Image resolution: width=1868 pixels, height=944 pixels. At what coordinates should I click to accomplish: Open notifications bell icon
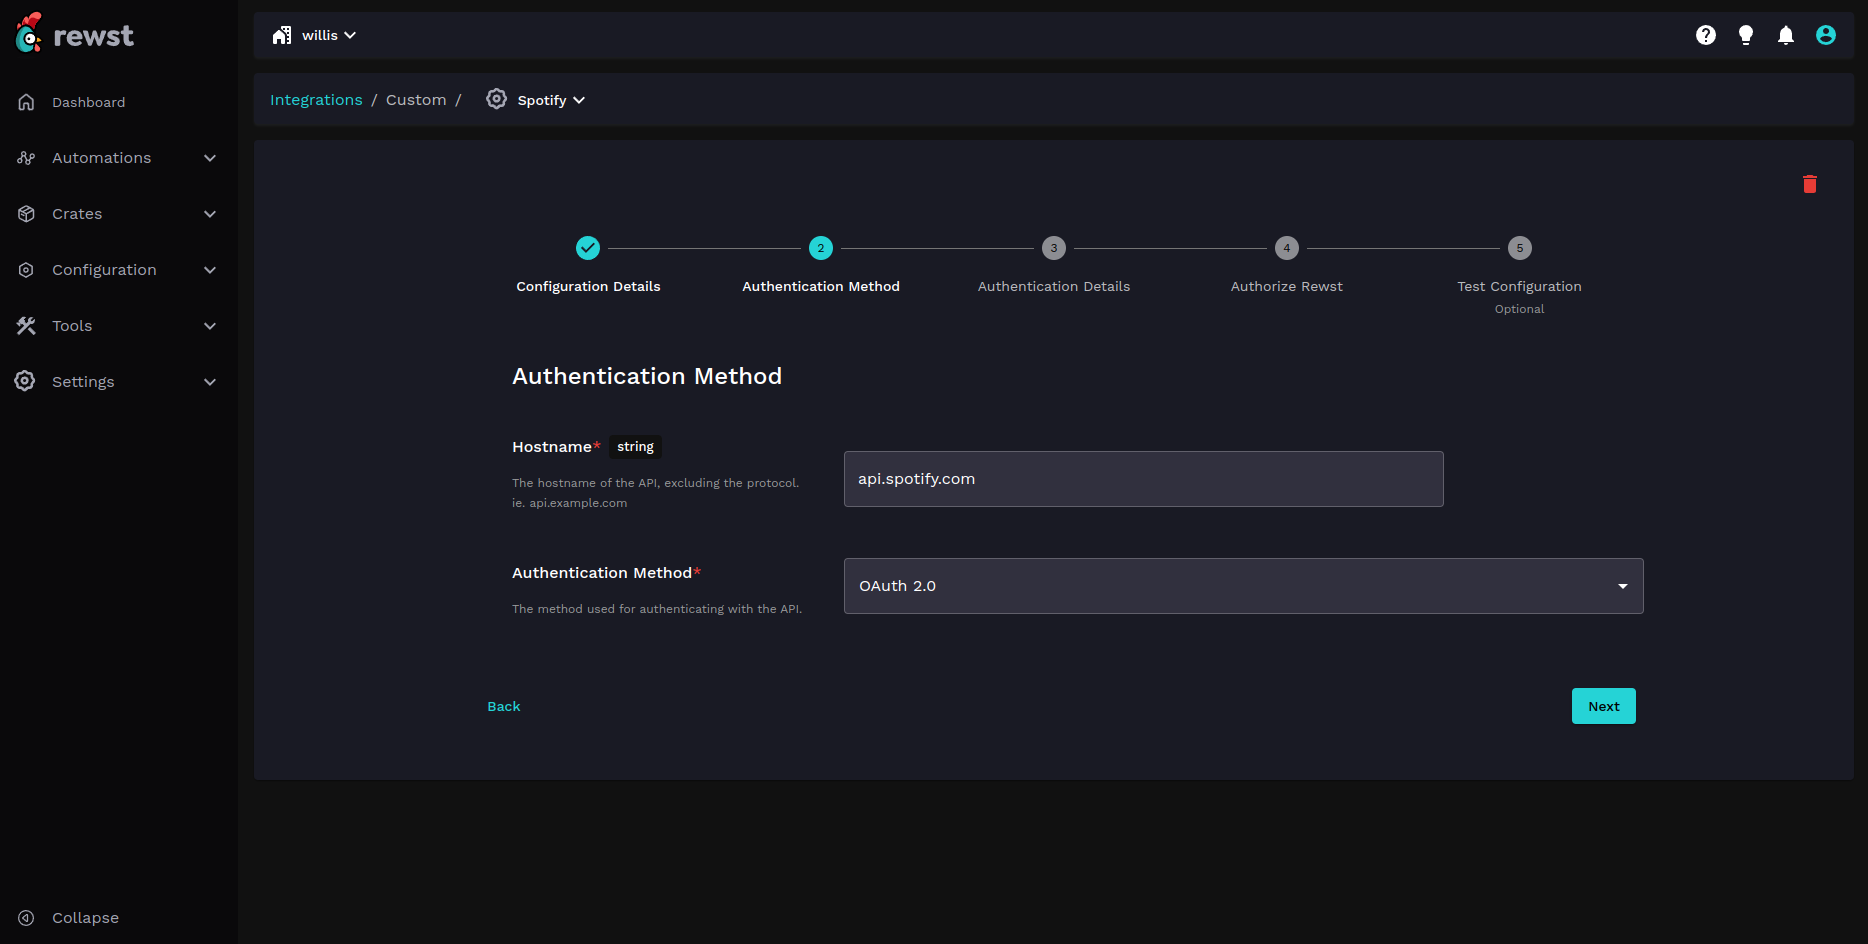[1786, 35]
